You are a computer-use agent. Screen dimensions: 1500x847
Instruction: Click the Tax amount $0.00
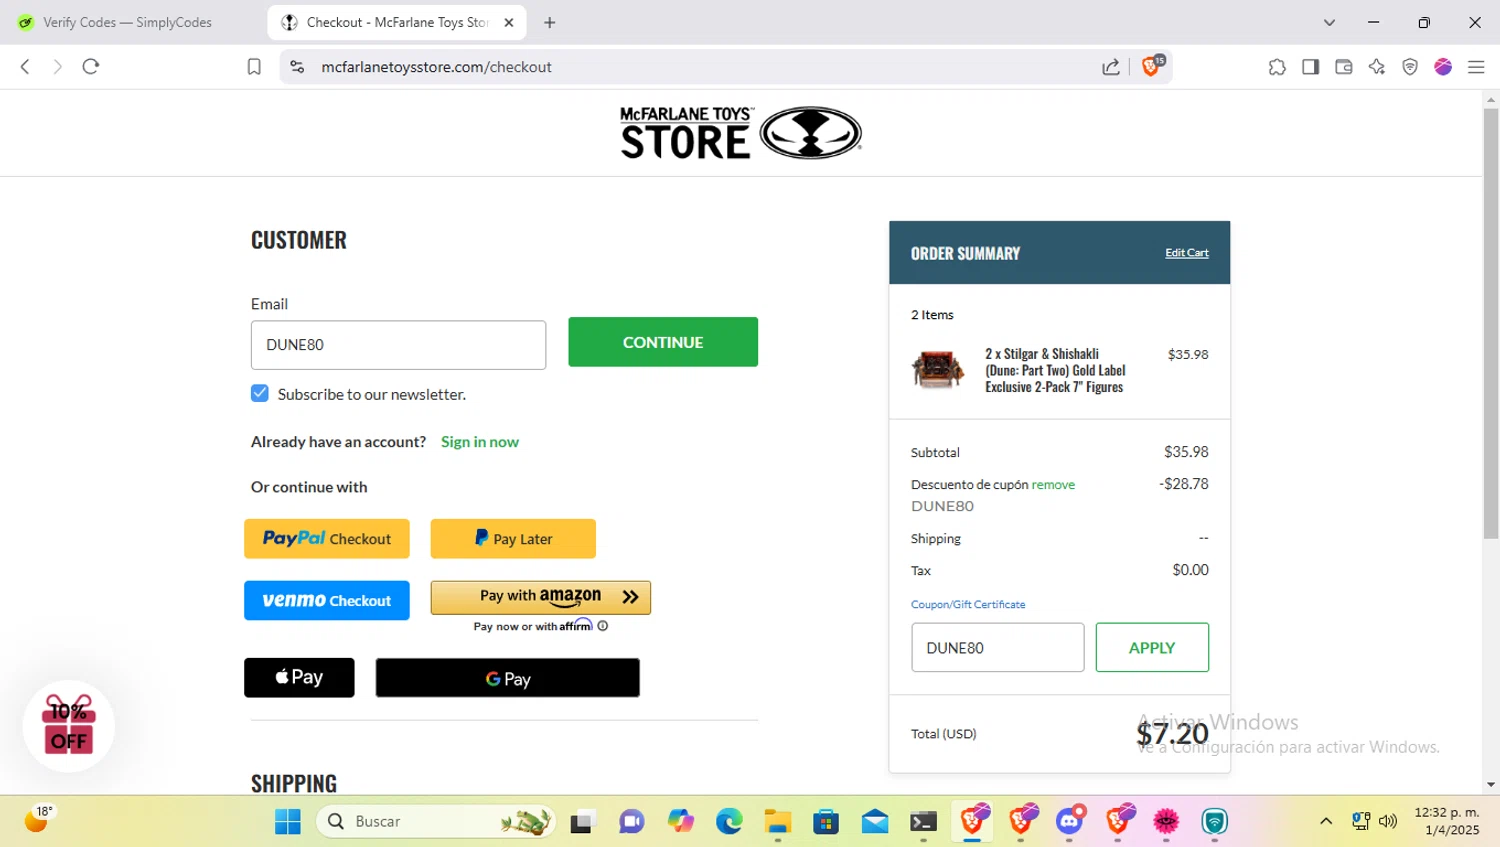coord(1190,570)
